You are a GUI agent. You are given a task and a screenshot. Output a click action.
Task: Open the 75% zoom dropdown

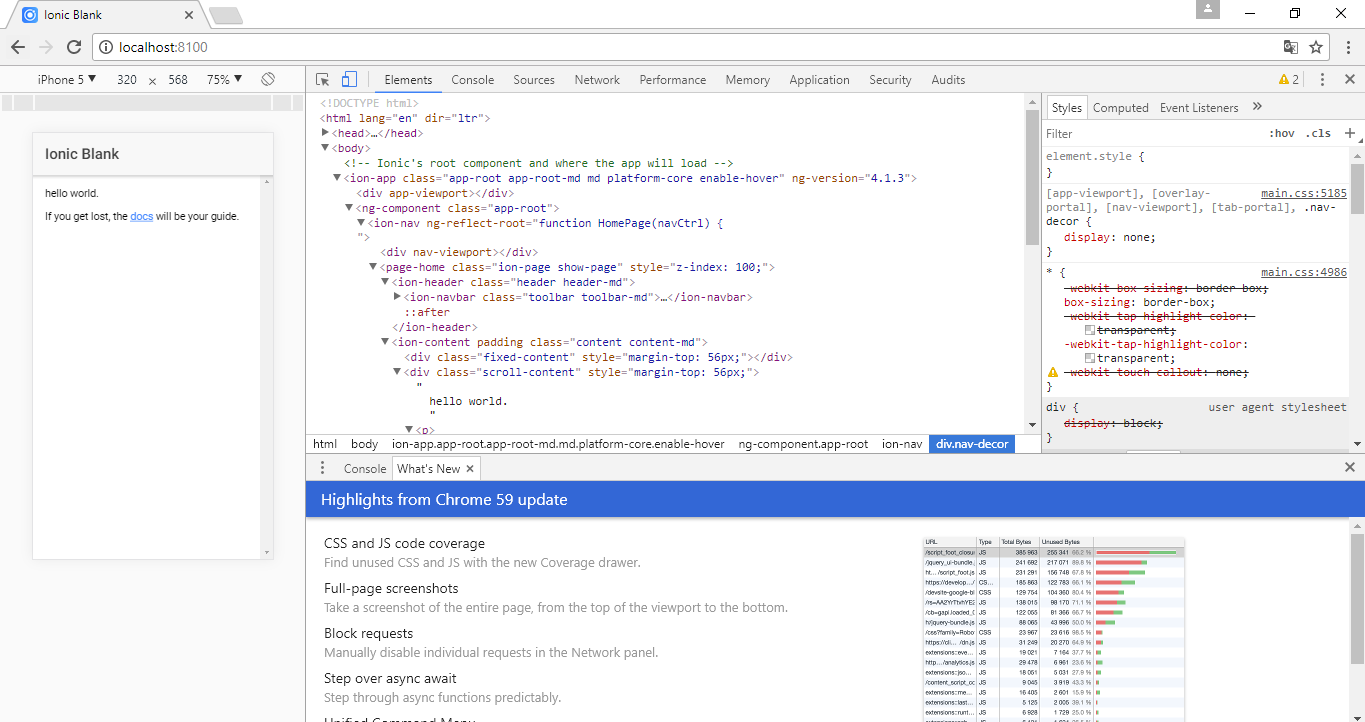(224, 79)
